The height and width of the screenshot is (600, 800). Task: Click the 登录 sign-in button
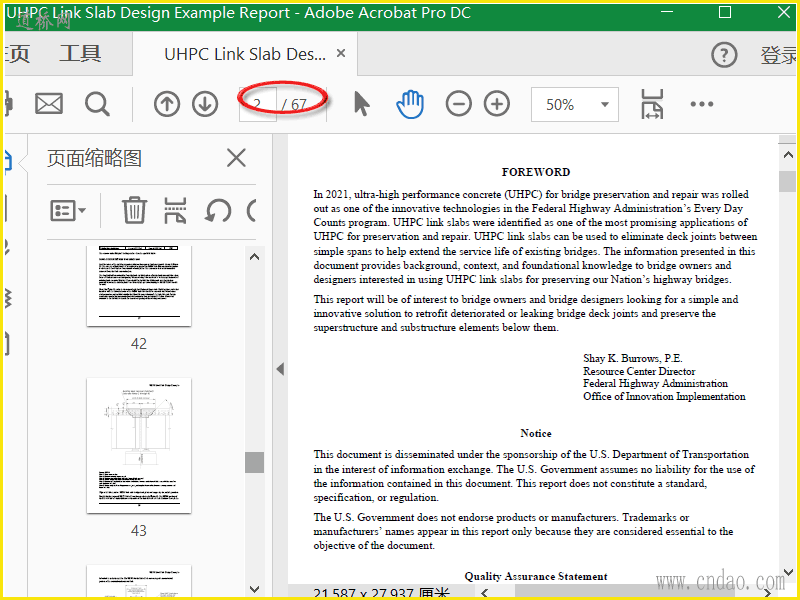pyautogui.click(x=779, y=55)
